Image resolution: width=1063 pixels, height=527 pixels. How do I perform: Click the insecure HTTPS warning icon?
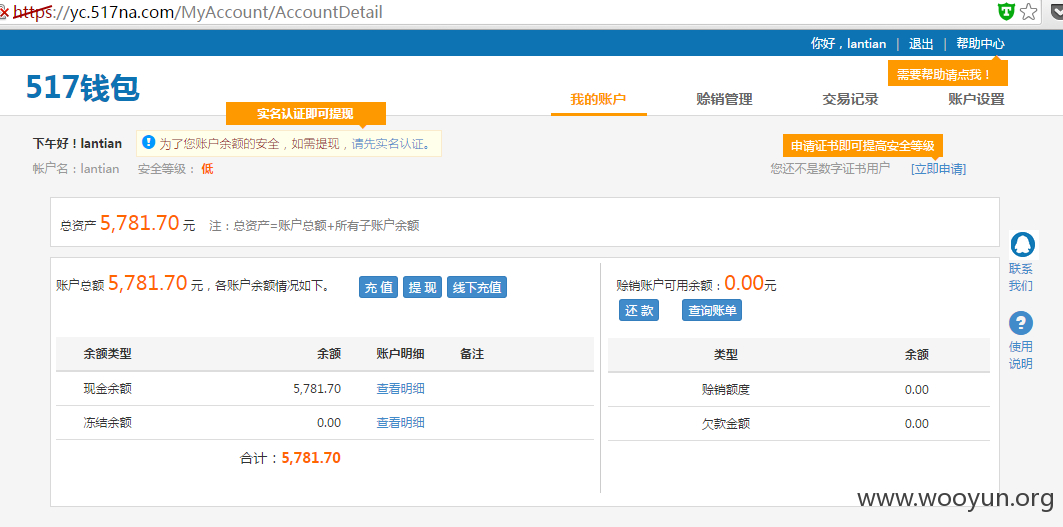[5, 12]
